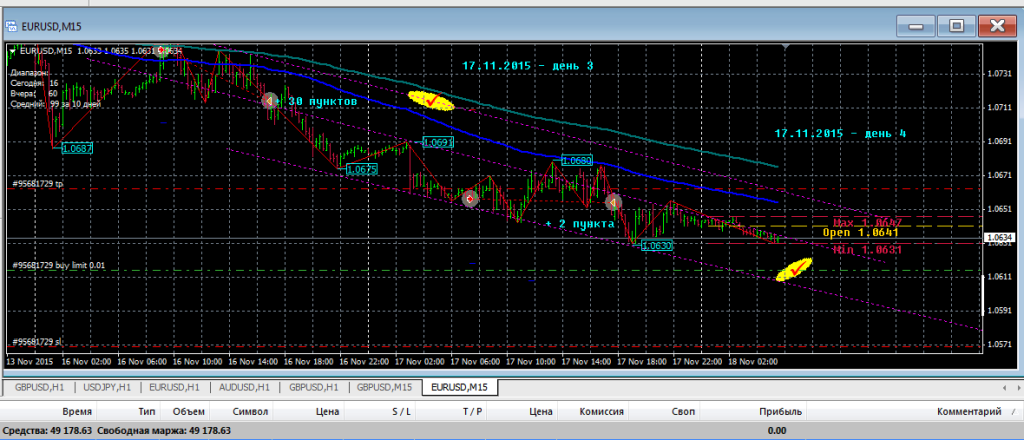This screenshot has width=1024, height=440.
Task: Click 1.0611 on the price scale
Action: [x=998, y=277]
